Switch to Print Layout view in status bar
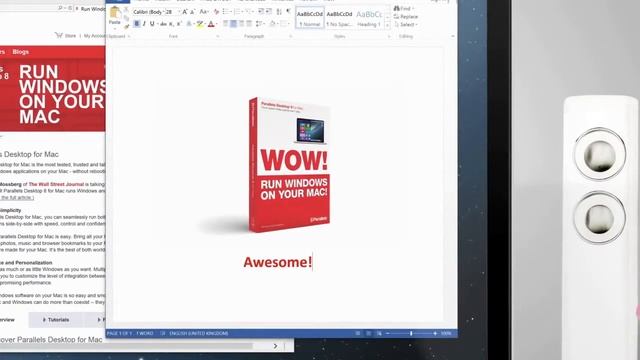640x360 pixels. [369, 333]
